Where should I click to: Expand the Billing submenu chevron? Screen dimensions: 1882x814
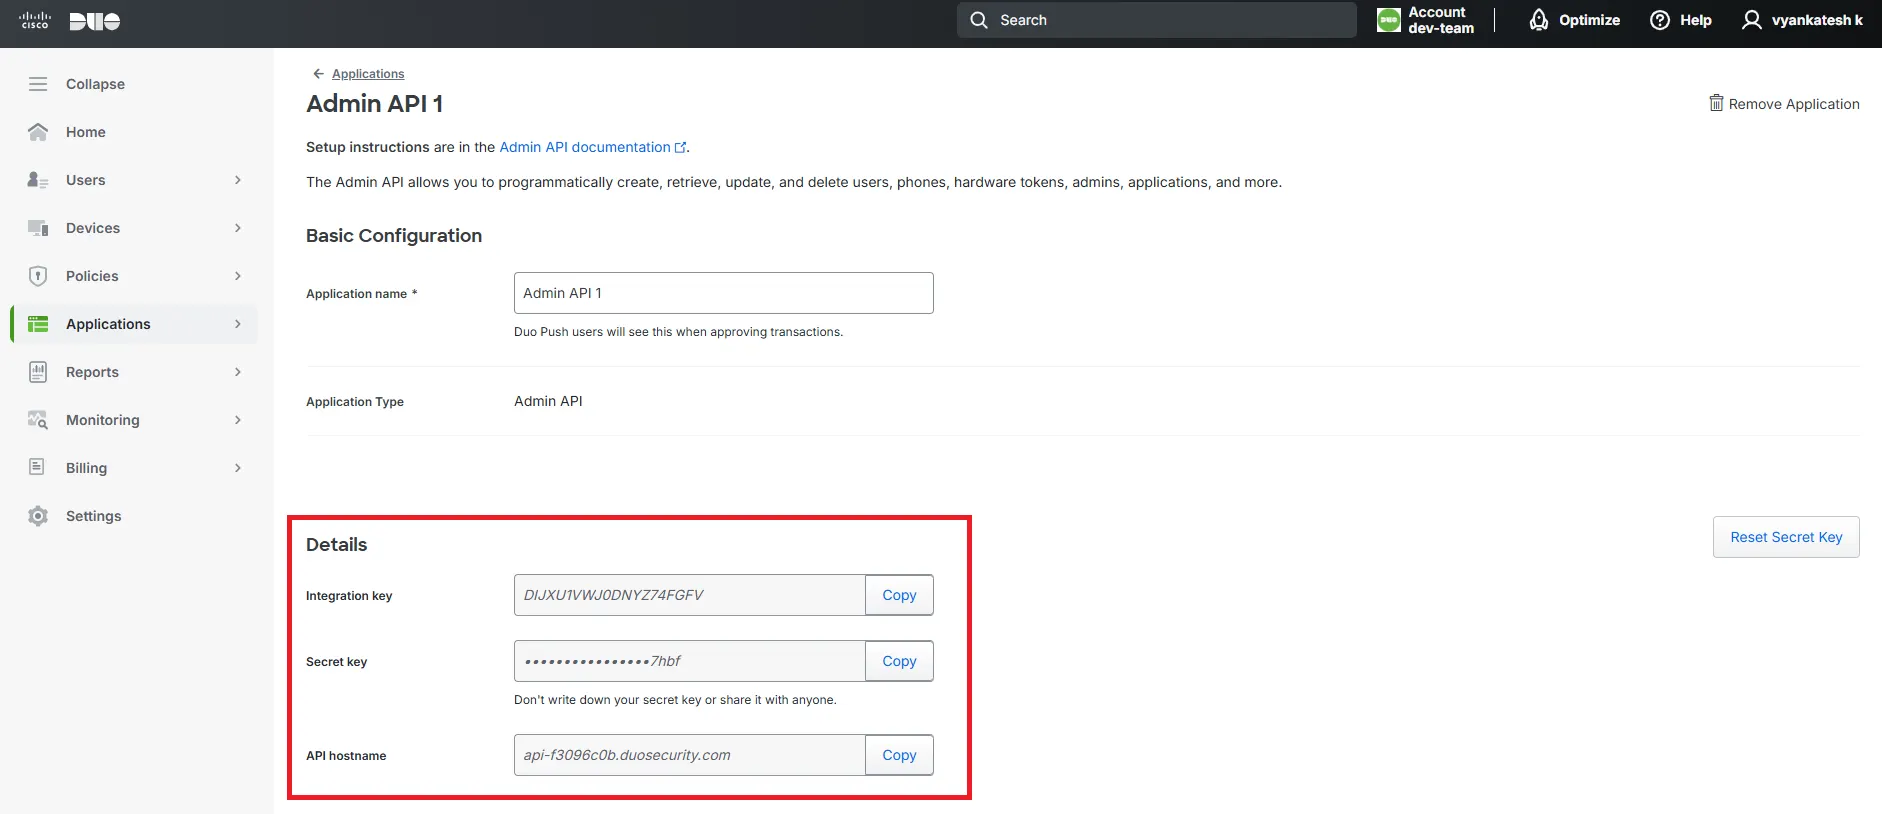[238, 468]
